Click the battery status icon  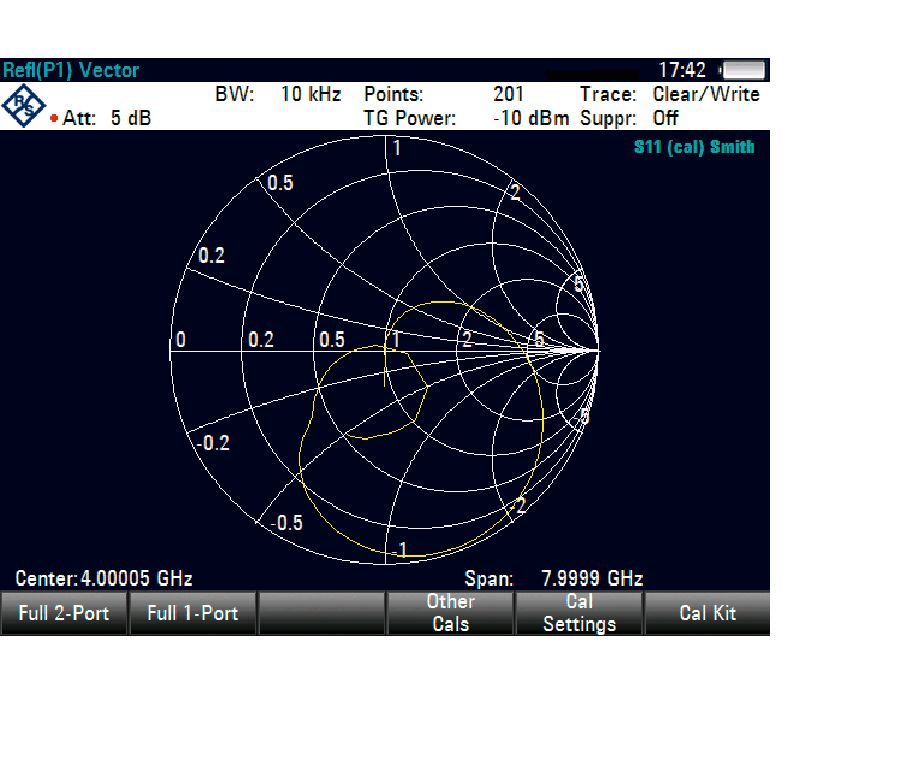tap(743, 71)
